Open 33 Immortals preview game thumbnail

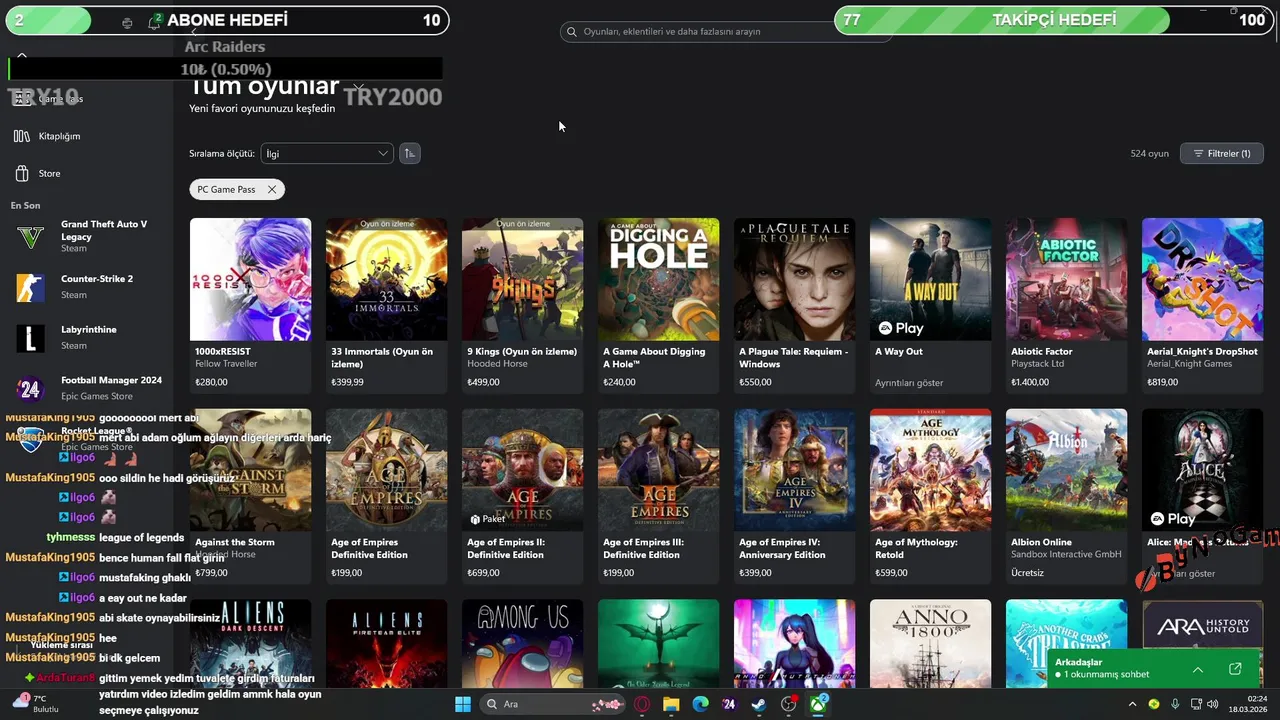386,279
